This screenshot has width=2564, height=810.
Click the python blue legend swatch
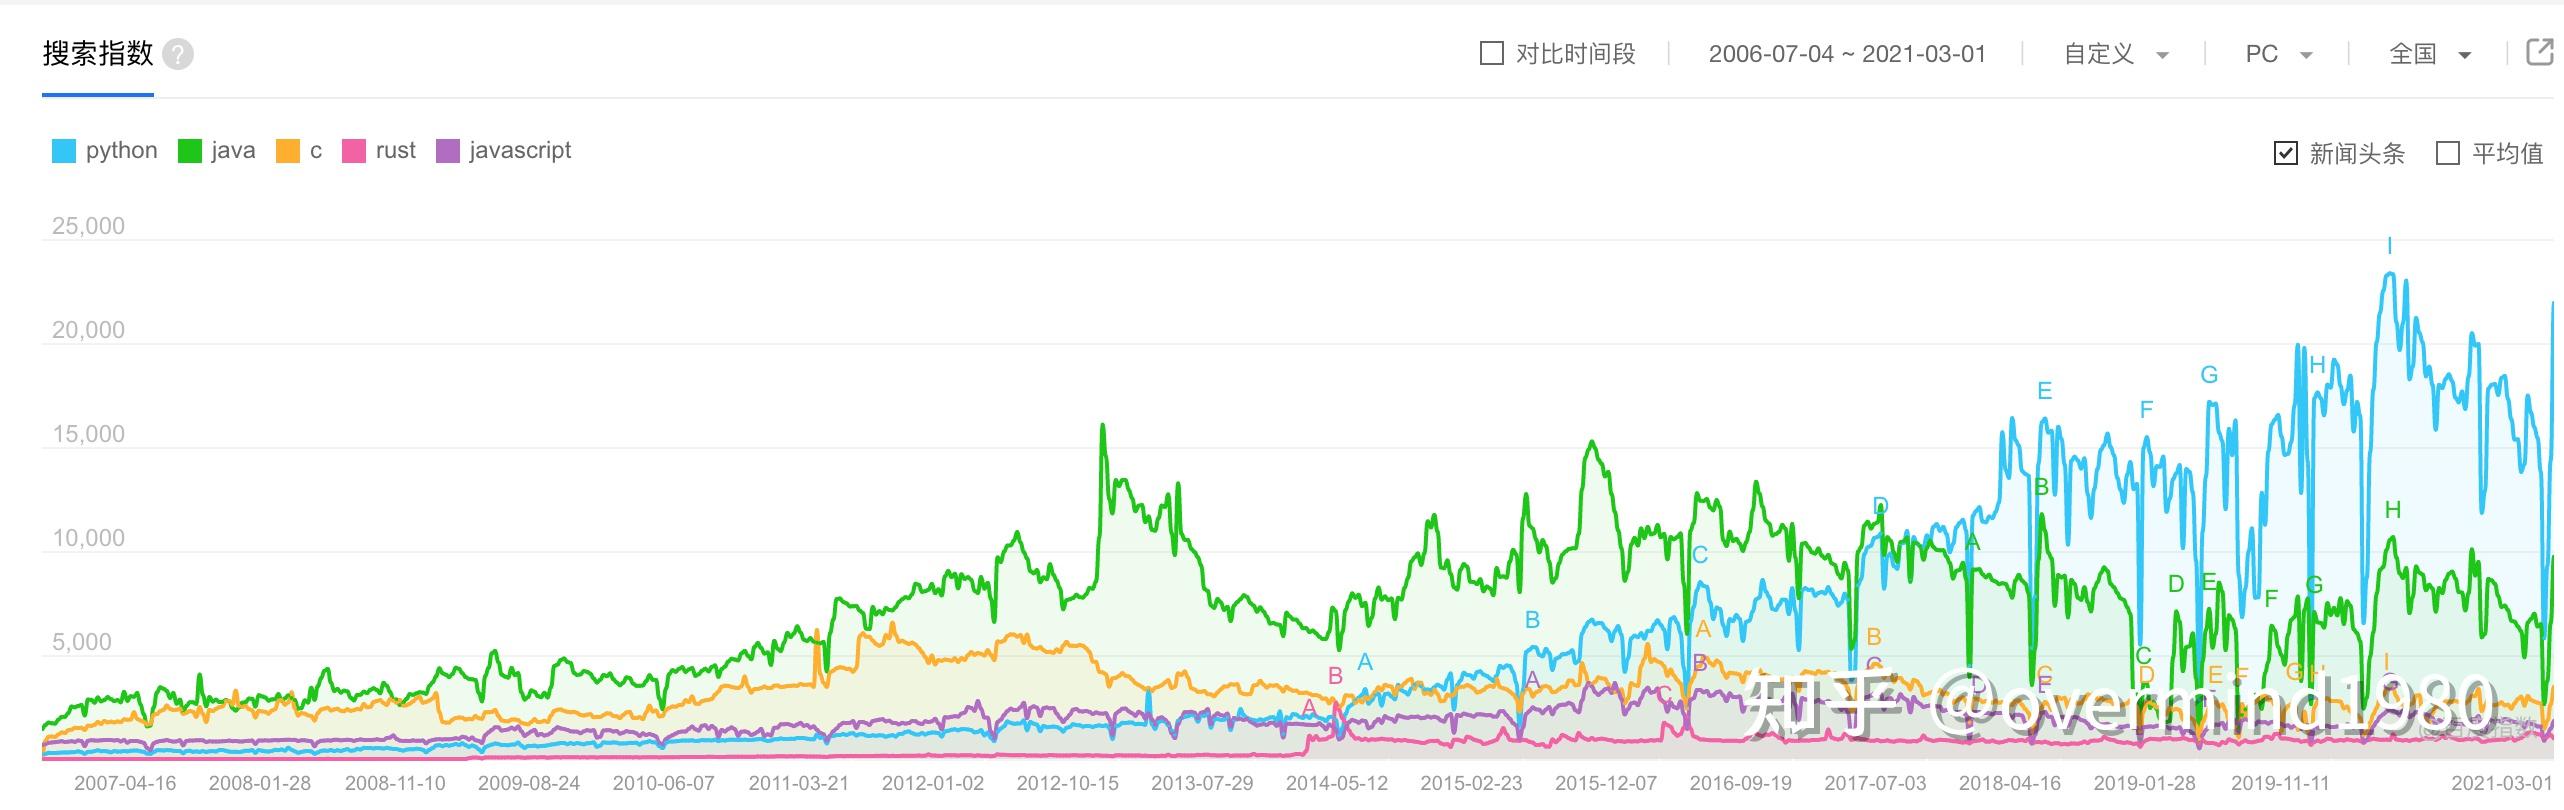[x=64, y=151]
